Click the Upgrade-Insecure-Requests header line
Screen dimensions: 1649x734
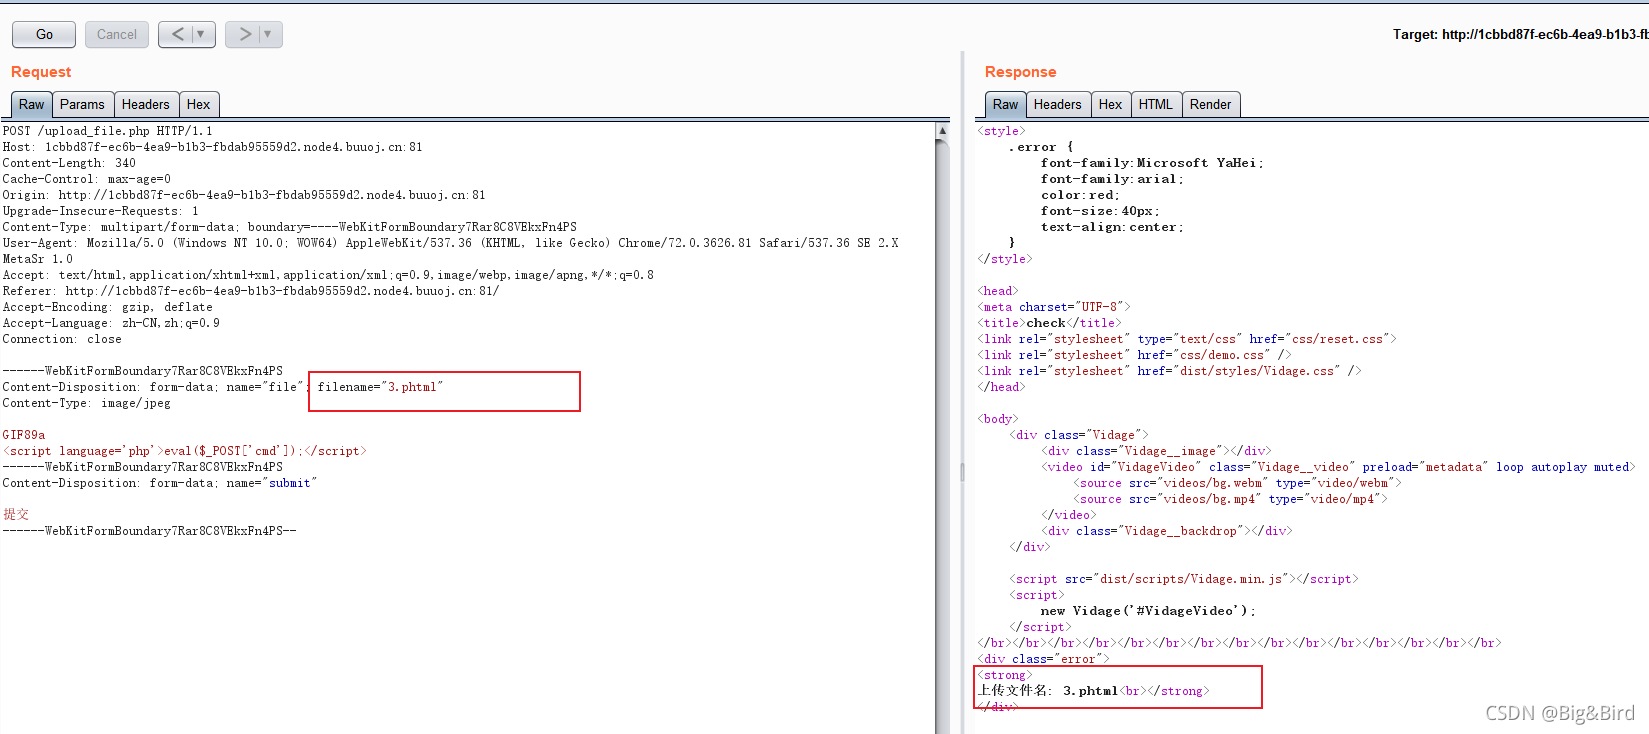101,211
